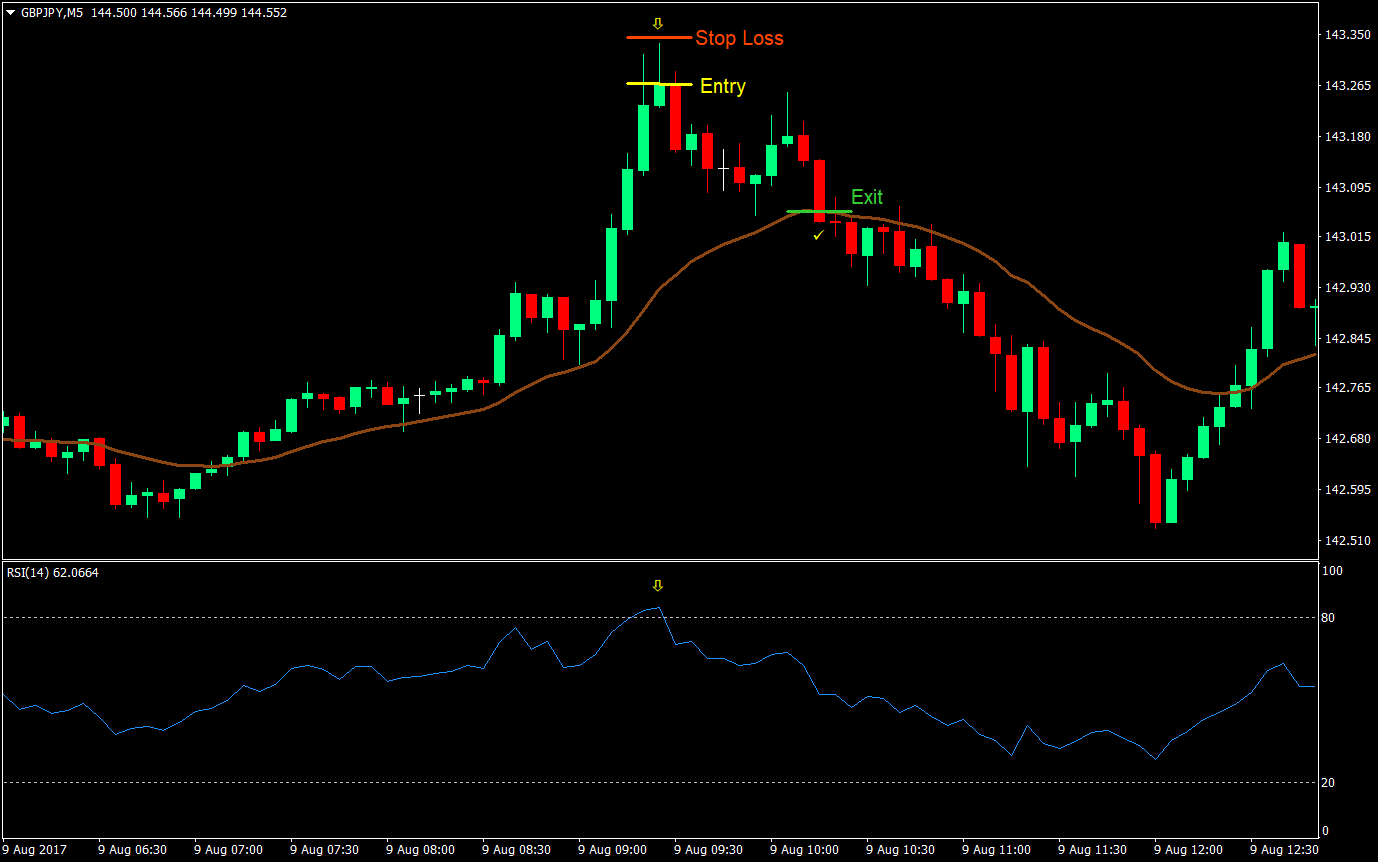Image resolution: width=1378 pixels, height=862 pixels.
Task: Select the yellow Entry horizontal line
Action: point(659,84)
